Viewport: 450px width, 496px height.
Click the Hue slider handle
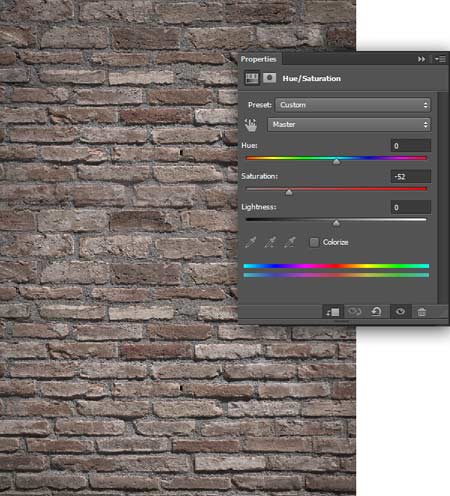point(337,162)
